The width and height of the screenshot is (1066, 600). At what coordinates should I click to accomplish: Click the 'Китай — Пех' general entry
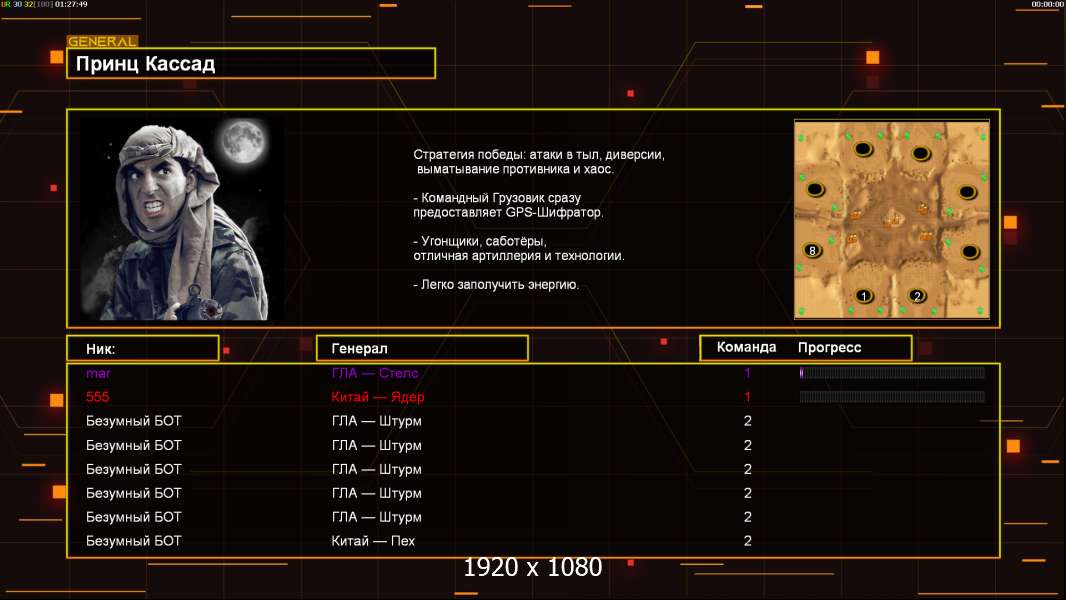[373, 541]
